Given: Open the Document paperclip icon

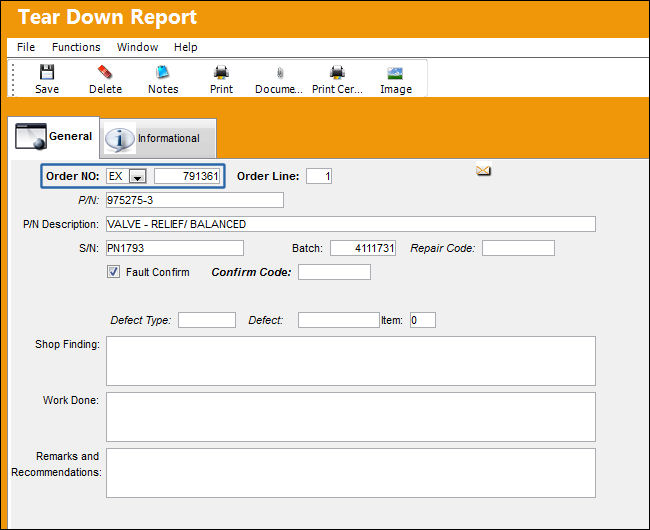Looking at the screenshot, I should (280, 73).
